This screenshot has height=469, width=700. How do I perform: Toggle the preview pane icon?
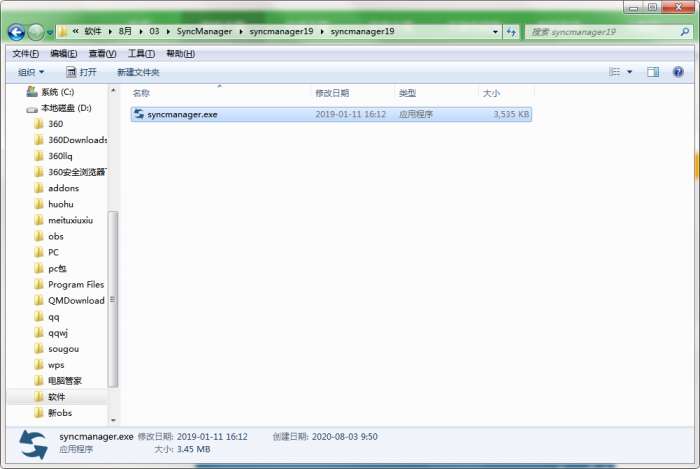(x=653, y=72)
